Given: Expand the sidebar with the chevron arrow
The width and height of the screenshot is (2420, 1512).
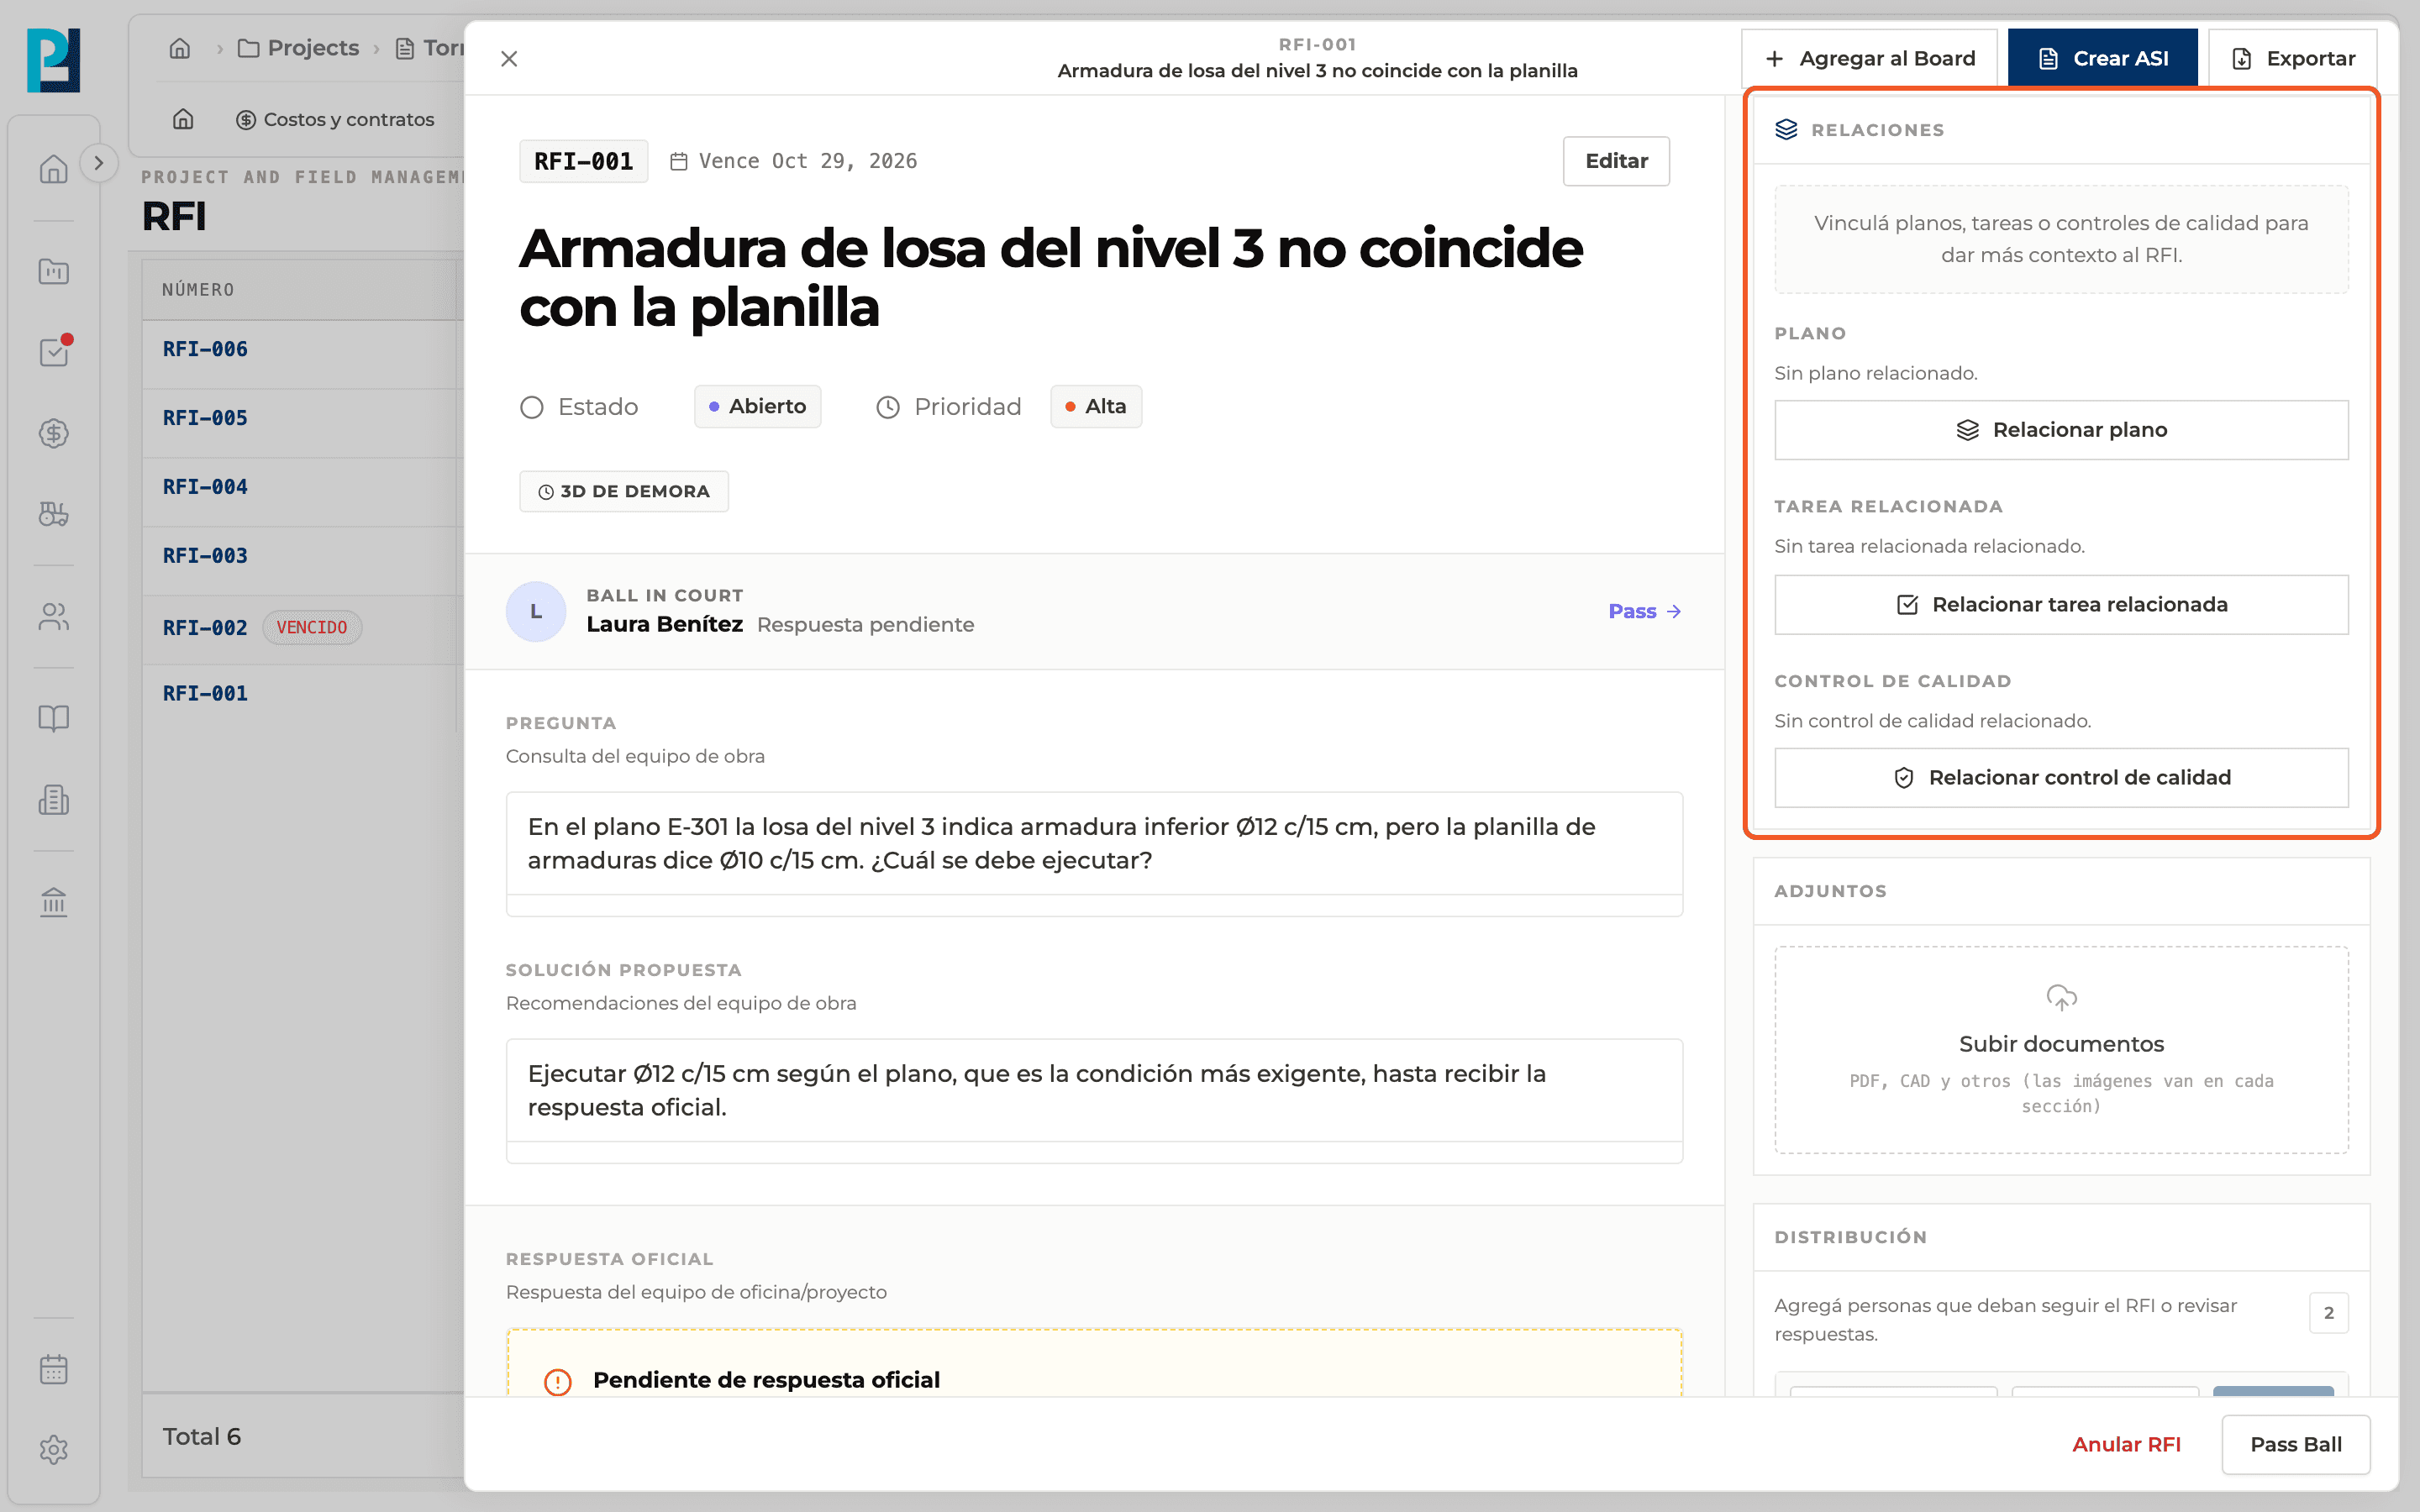Looking at the screenshot, I should coord(98,163).
